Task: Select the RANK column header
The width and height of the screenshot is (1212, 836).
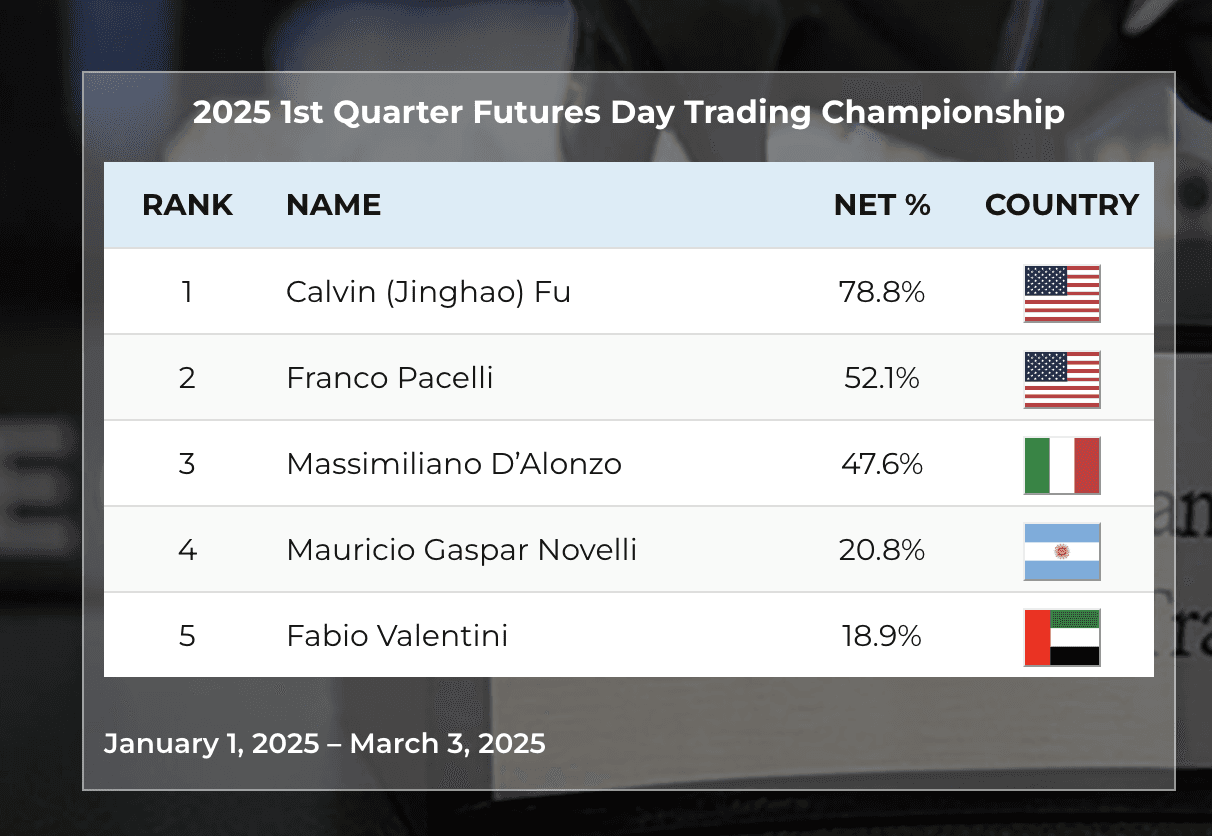Action: pos(187,205)
